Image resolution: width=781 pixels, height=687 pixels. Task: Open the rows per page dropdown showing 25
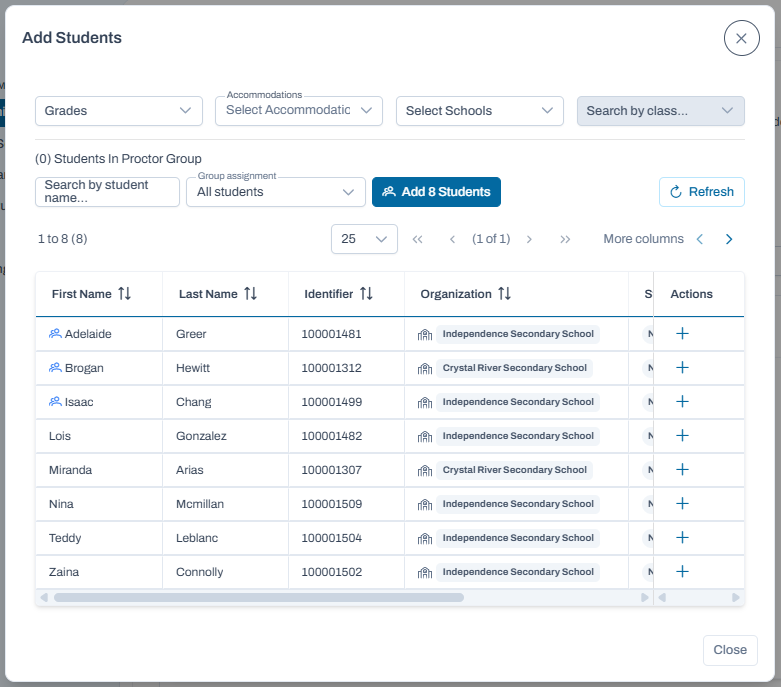(x=364, y=239)
